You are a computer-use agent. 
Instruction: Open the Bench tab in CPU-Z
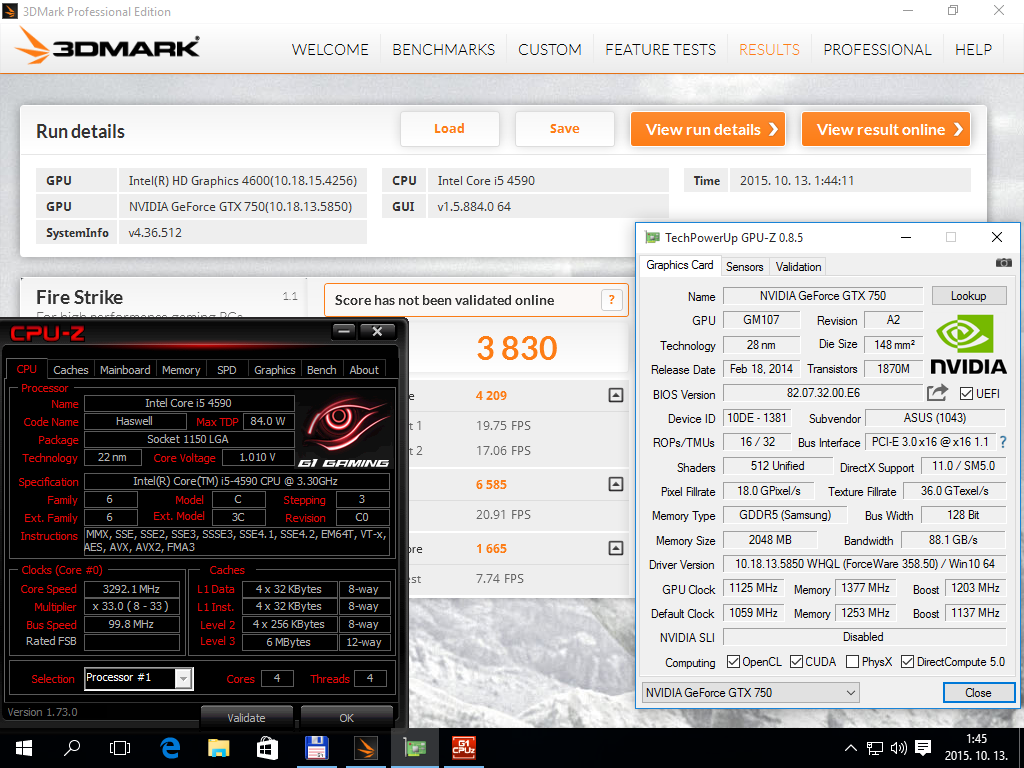(321, 370)
